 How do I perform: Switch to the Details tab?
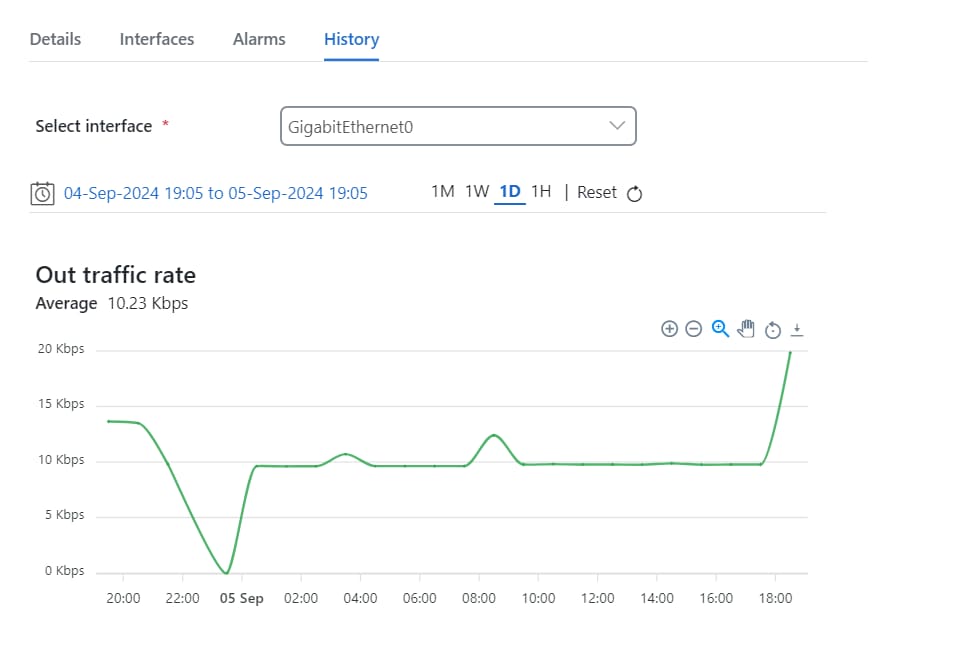point(55,39)
